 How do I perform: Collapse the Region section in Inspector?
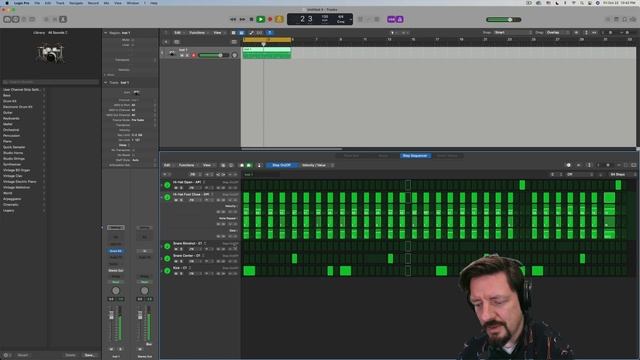pos(106,33)
